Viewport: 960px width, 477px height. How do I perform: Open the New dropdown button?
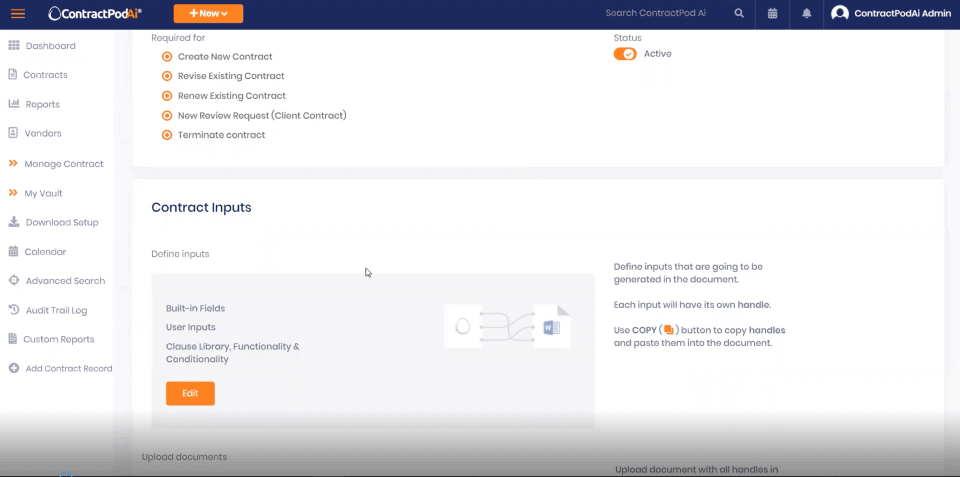click(x=208, y=13)
